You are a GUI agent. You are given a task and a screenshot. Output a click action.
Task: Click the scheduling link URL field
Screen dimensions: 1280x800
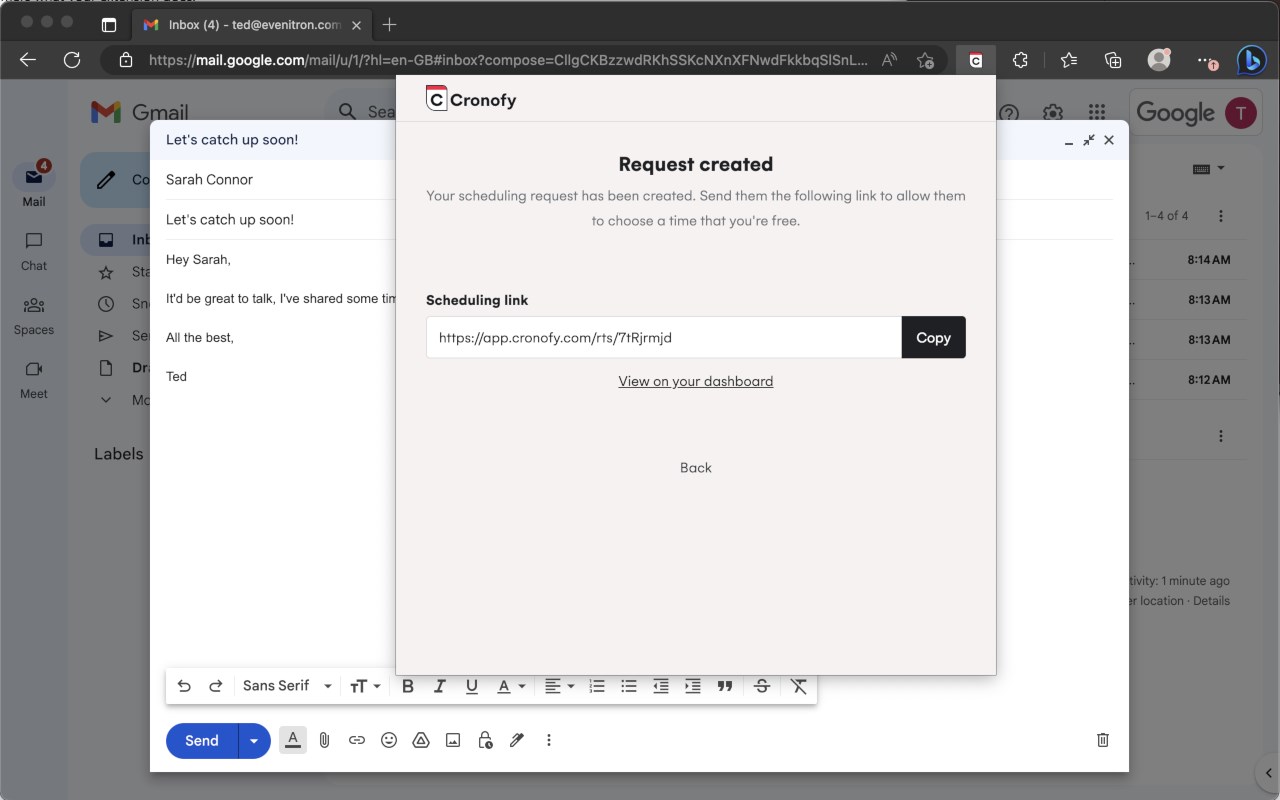pyautogui.click(x=664, y=337)
